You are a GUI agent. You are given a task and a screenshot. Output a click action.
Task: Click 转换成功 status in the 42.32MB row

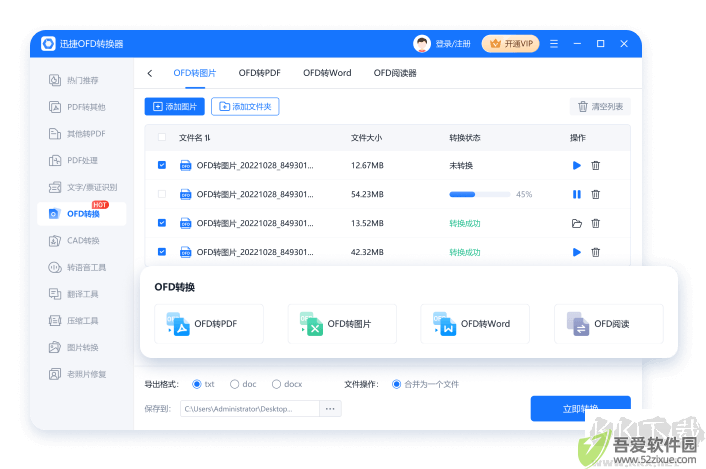pyautogui.click(x=465, y=252)
